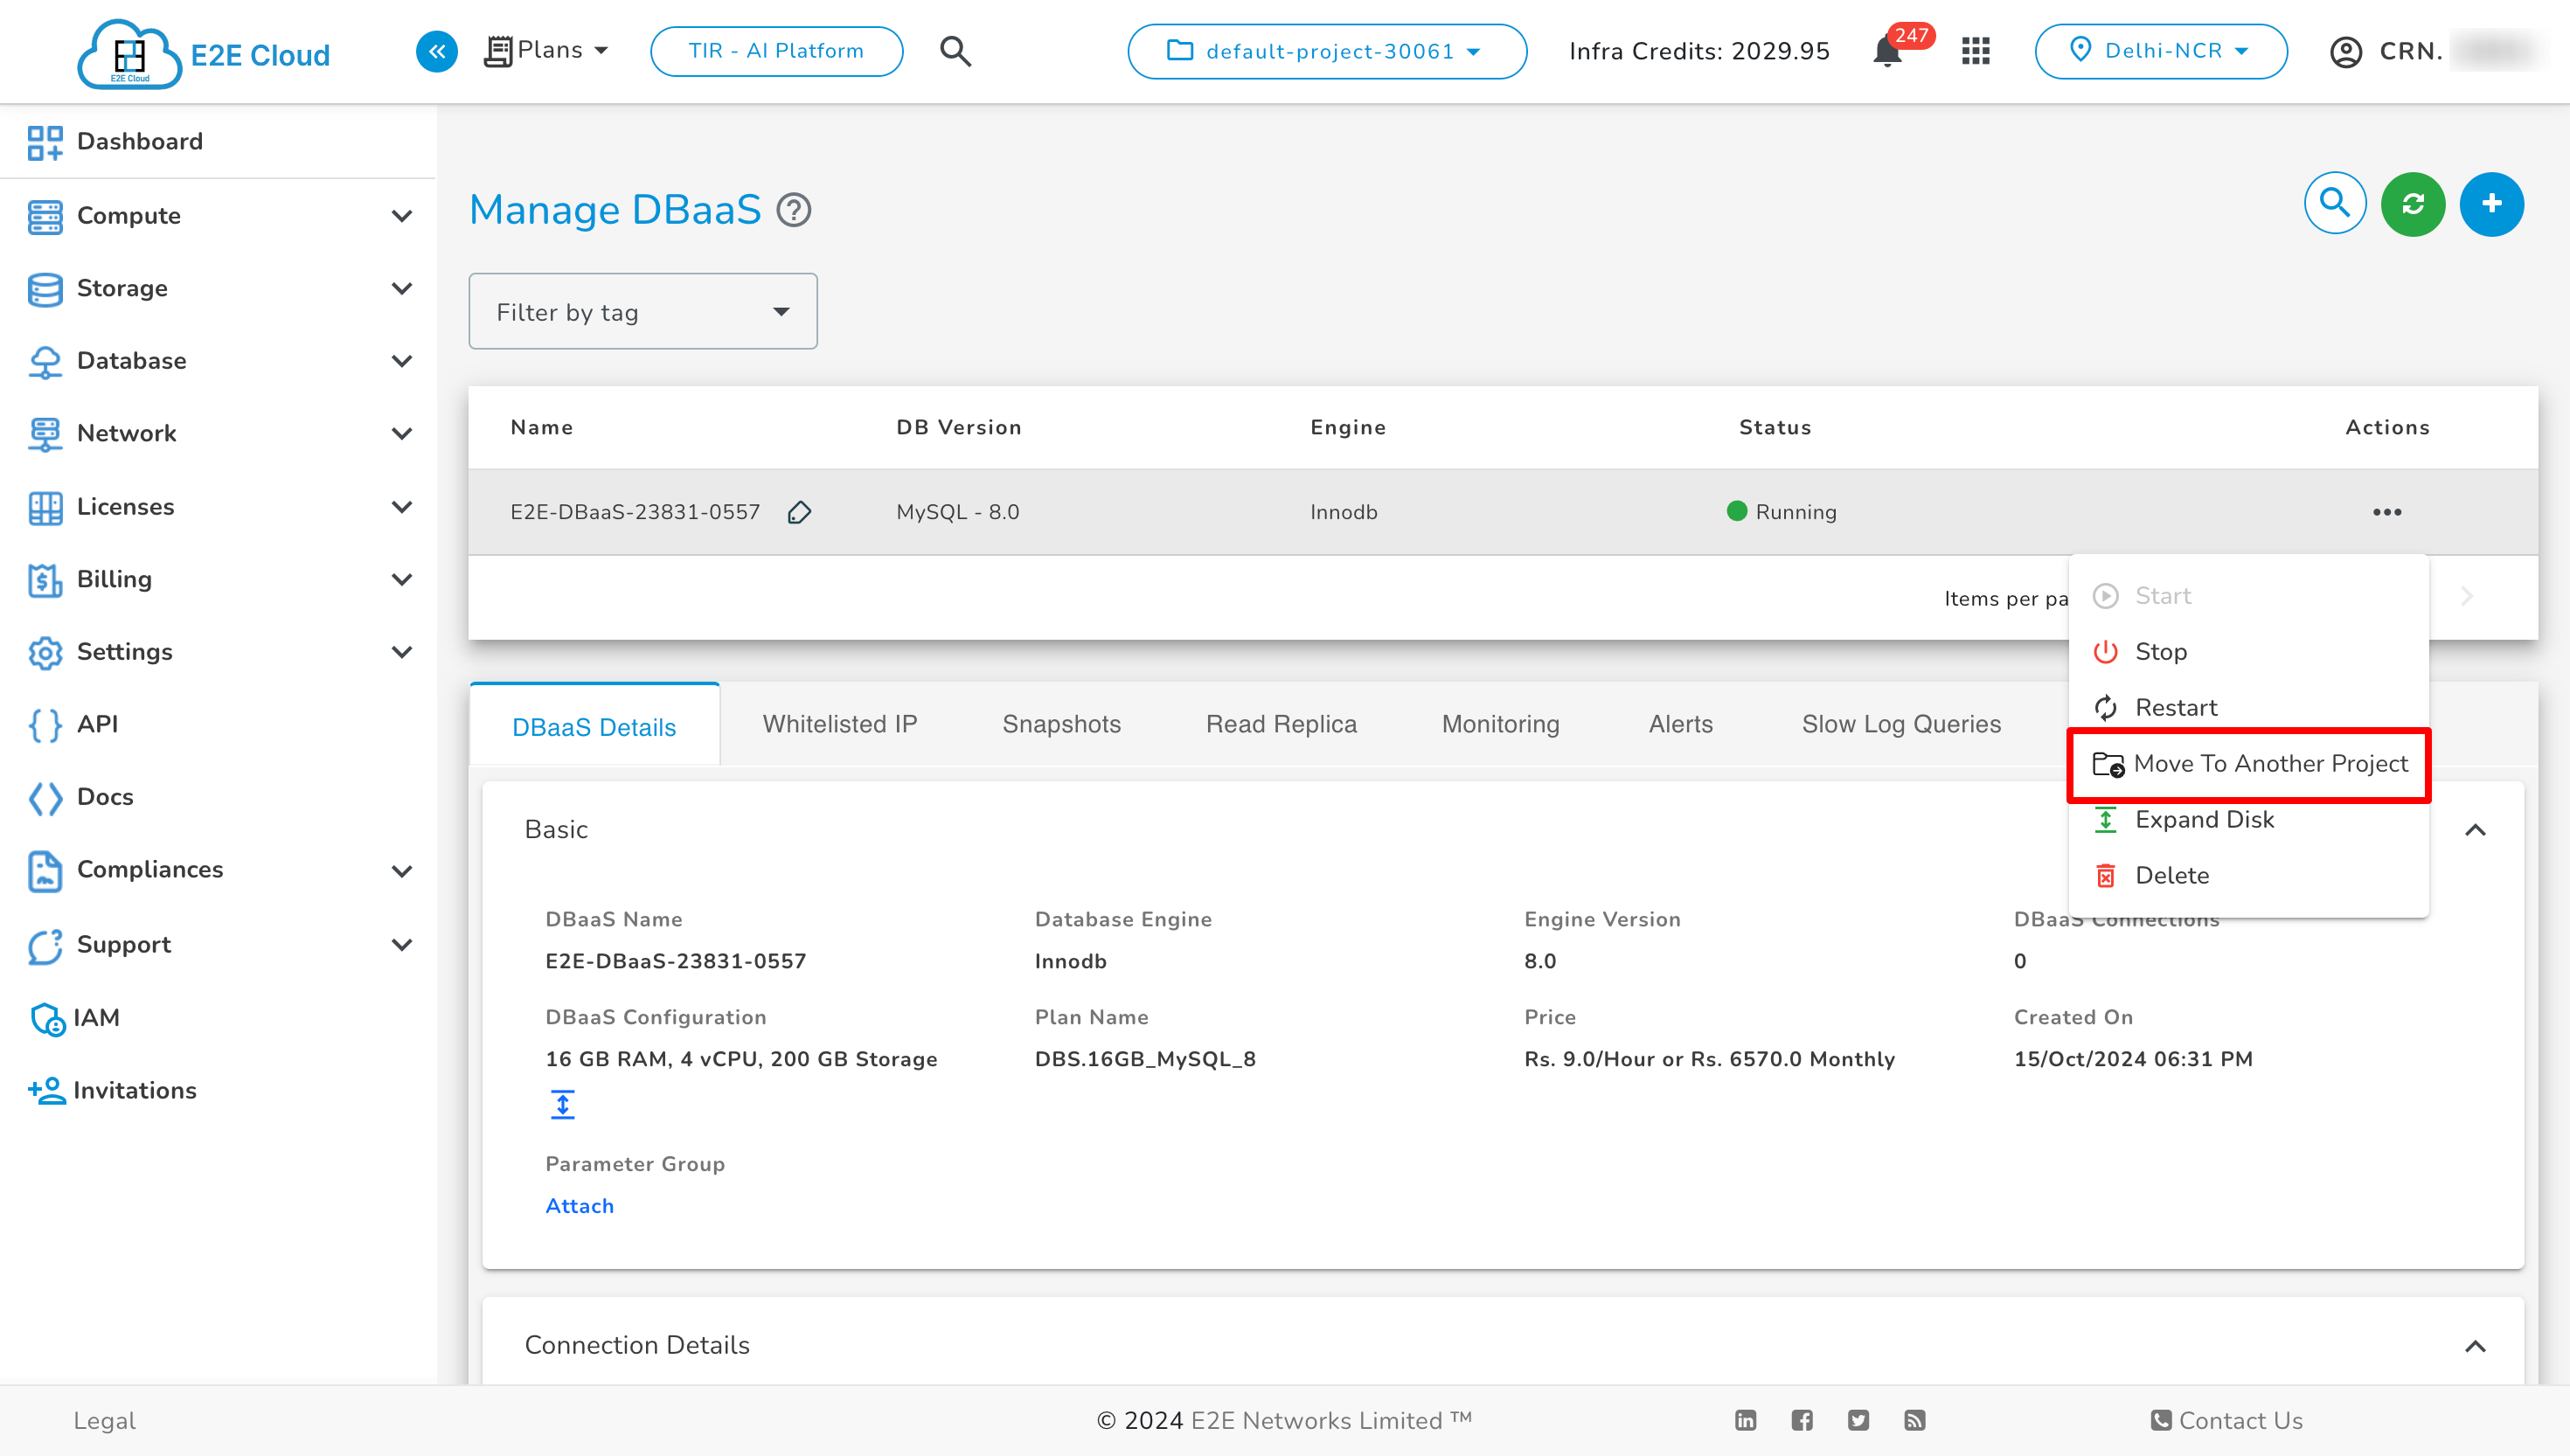Switch to the Monitoring tab
Viewport: 2570px width, 1456px height.
coord(1500,725)
